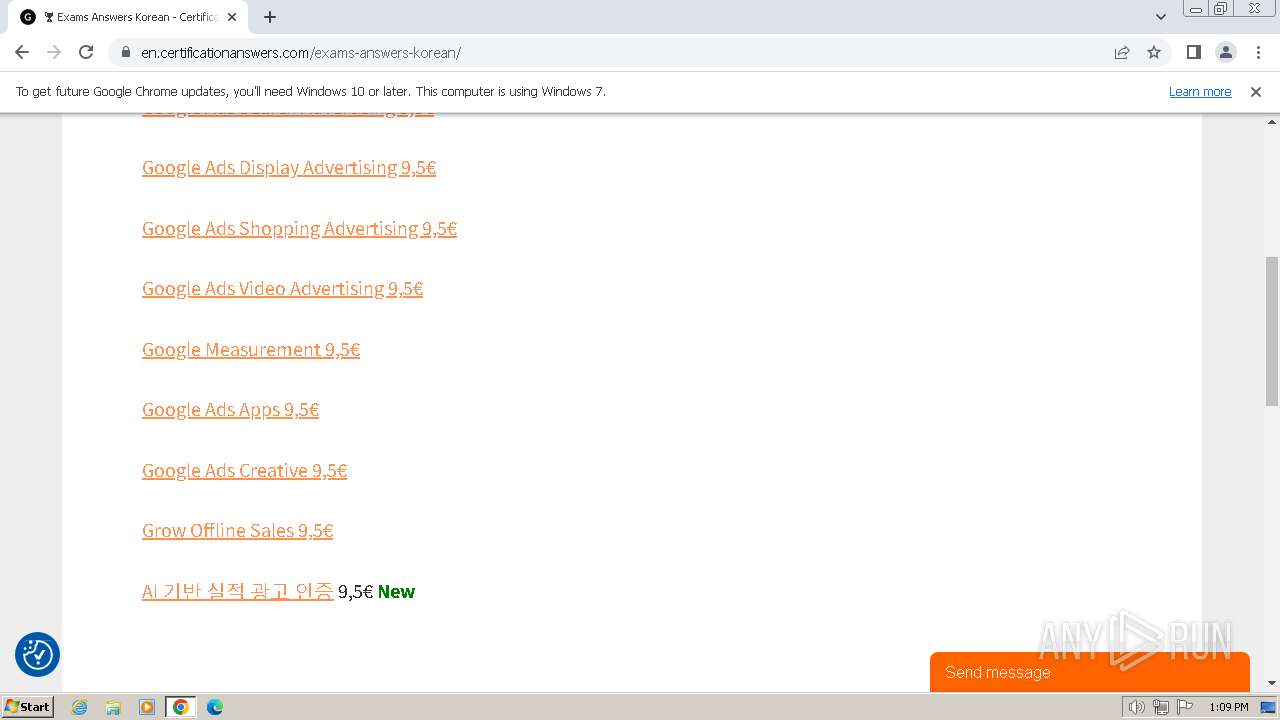Show desktop icon at taskbar end
The width and height of the screenshot is (1280, 720).
[x=1269, y=707]
